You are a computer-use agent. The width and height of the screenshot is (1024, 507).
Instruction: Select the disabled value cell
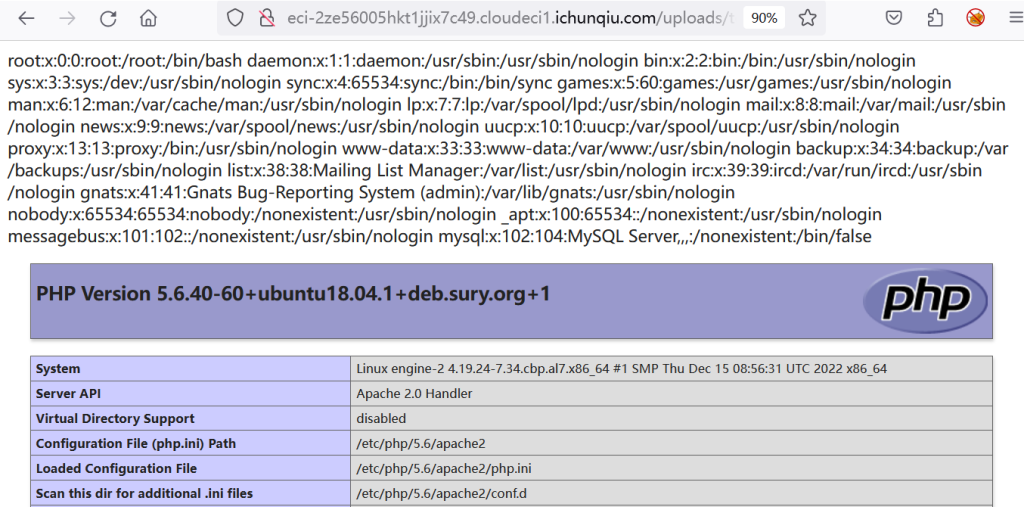381,418
